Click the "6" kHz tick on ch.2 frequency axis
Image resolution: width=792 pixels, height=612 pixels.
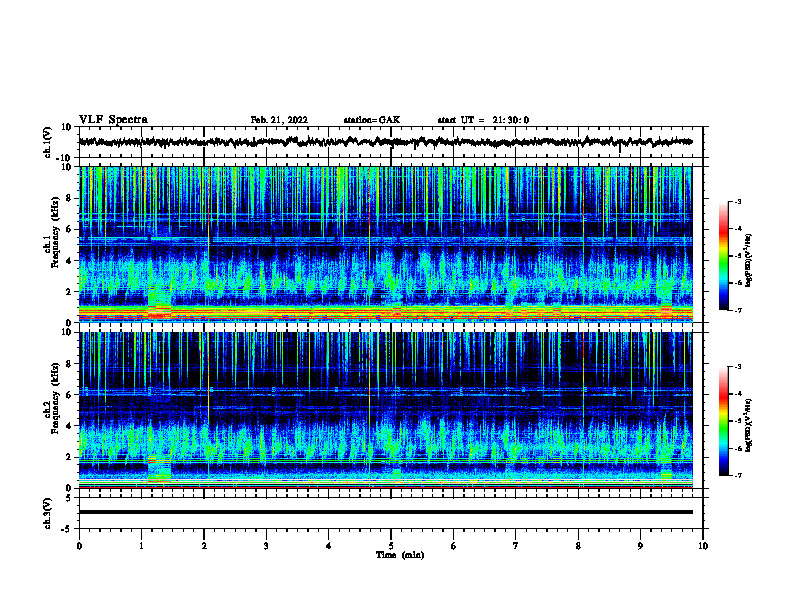(69, 395)
